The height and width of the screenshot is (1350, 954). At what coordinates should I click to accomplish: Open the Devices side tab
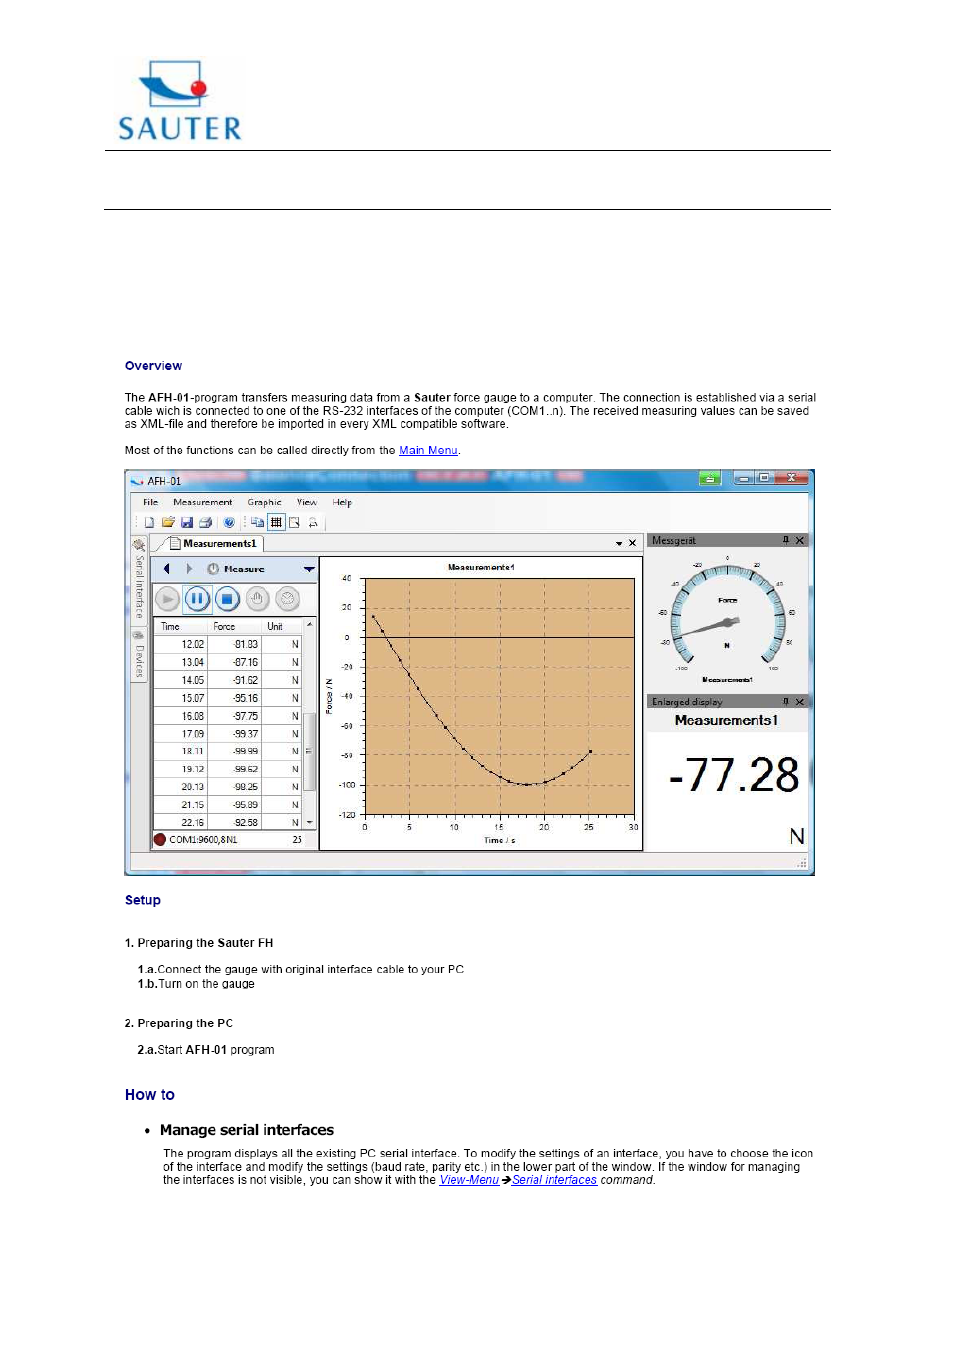click(139, 655)
